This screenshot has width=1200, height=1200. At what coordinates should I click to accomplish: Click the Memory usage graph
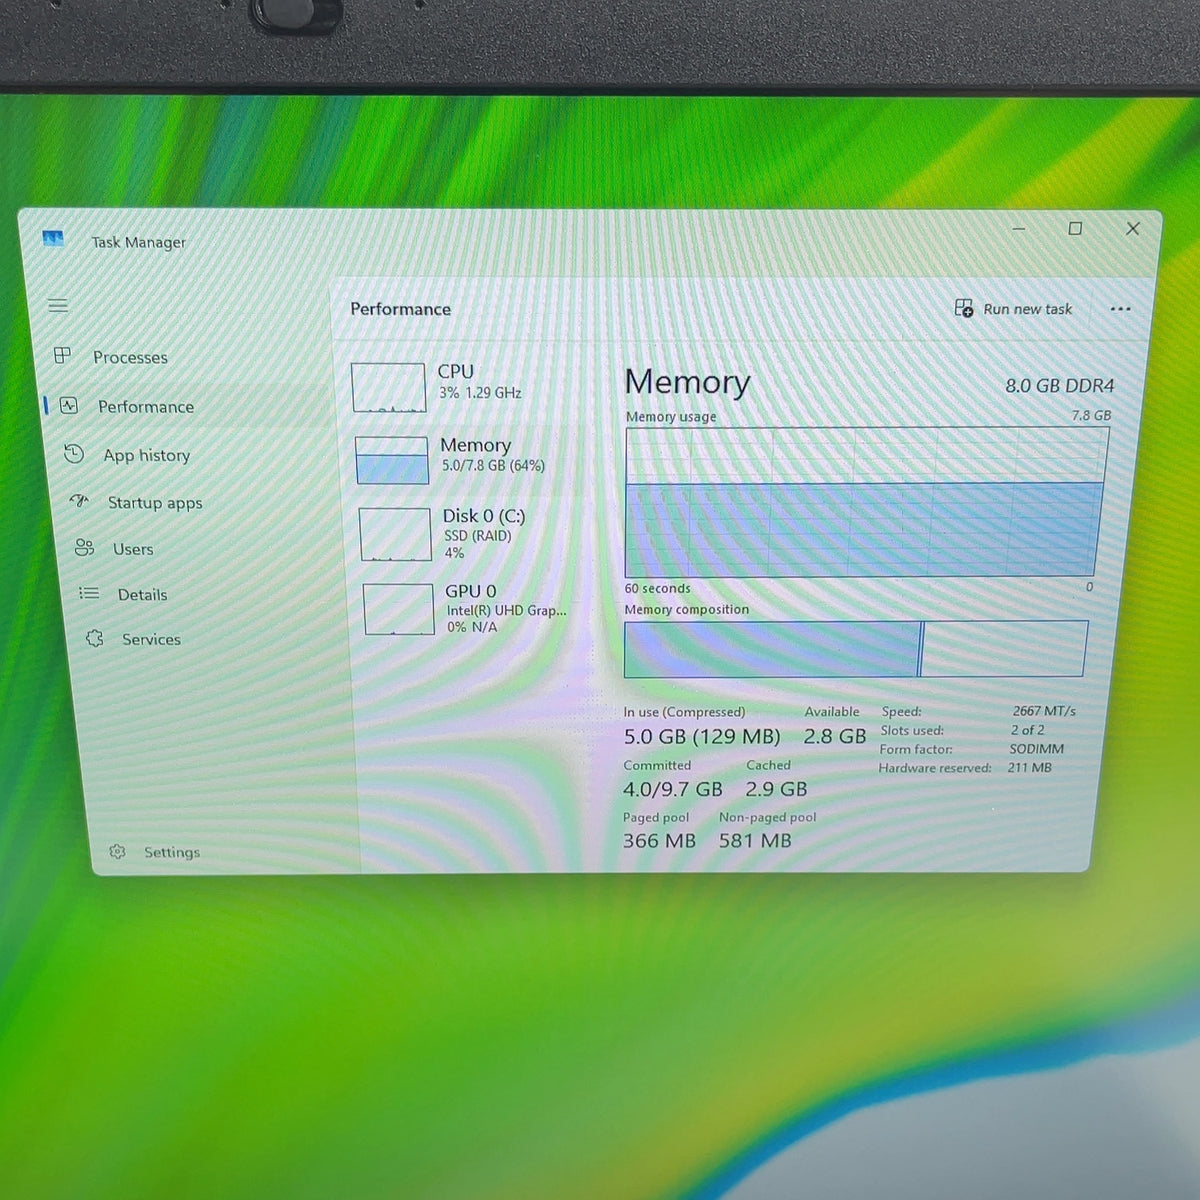[x=866, y=502]
